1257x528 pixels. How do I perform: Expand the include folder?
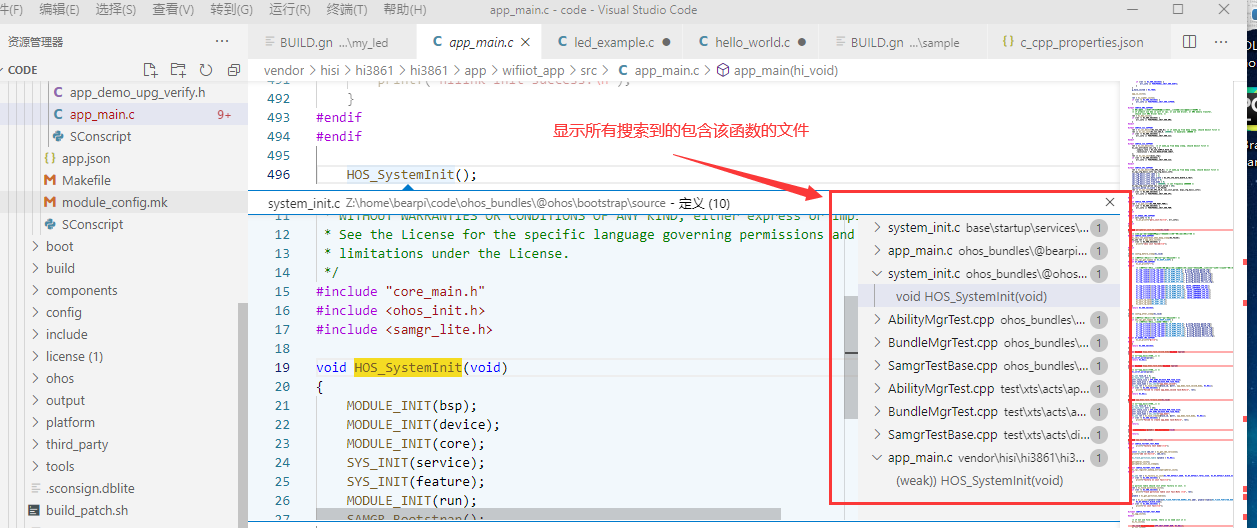pos(66,334)
